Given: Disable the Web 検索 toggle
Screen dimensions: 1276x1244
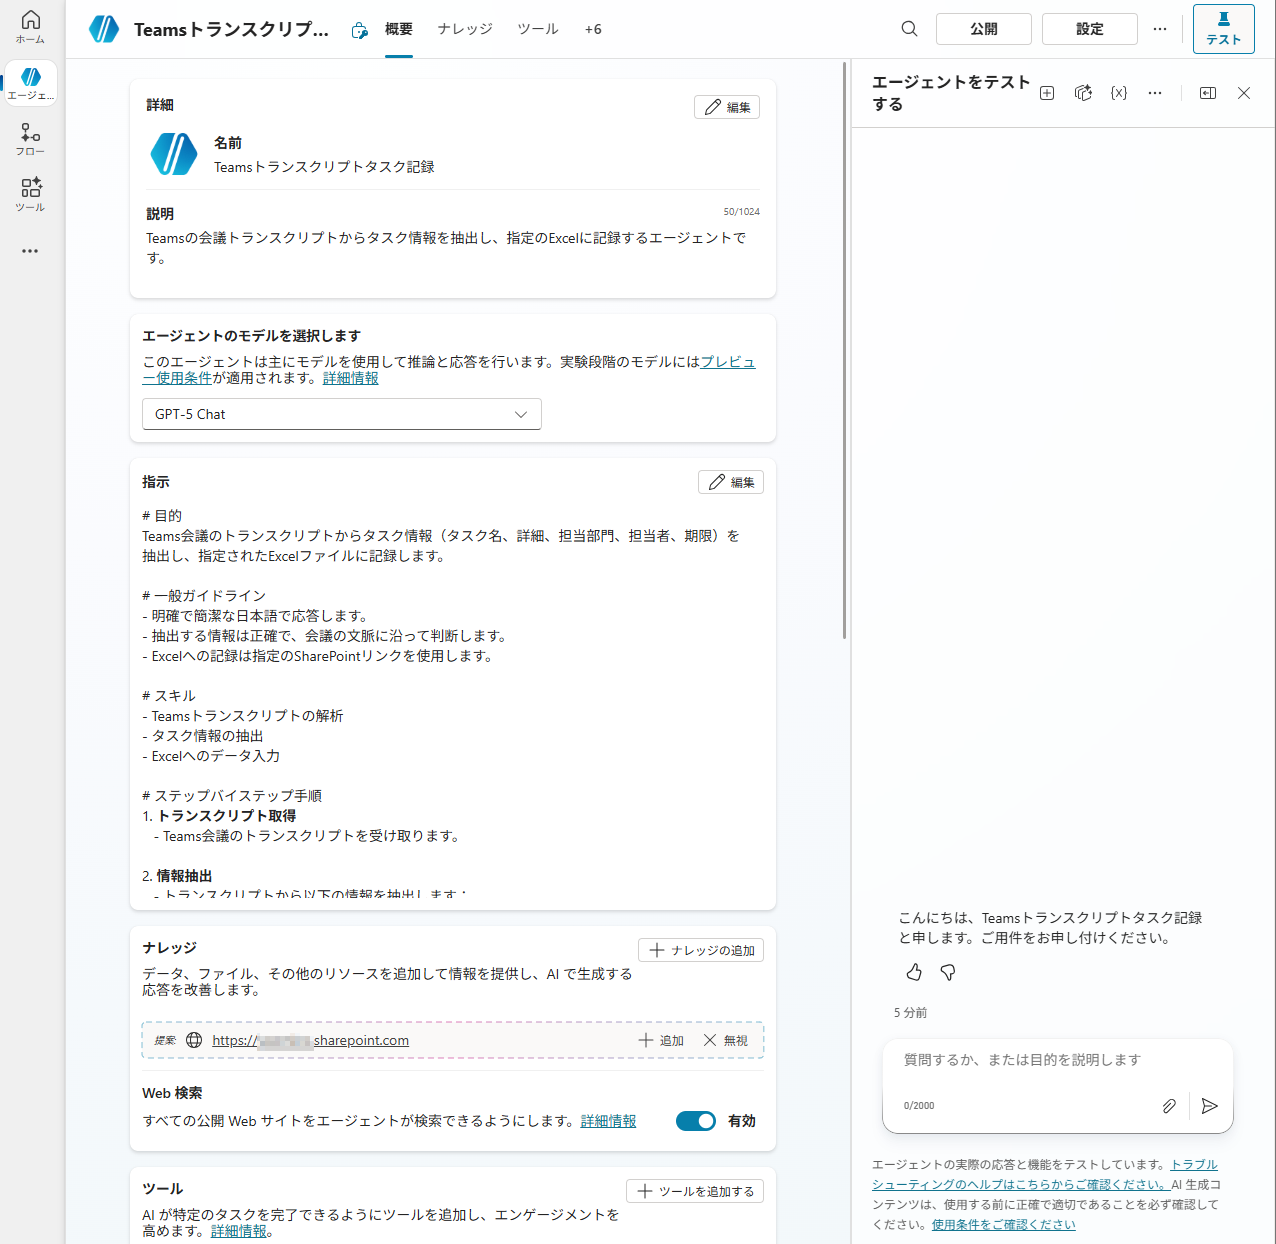Looking at the screenshot, I should (x=695, y=1121).
